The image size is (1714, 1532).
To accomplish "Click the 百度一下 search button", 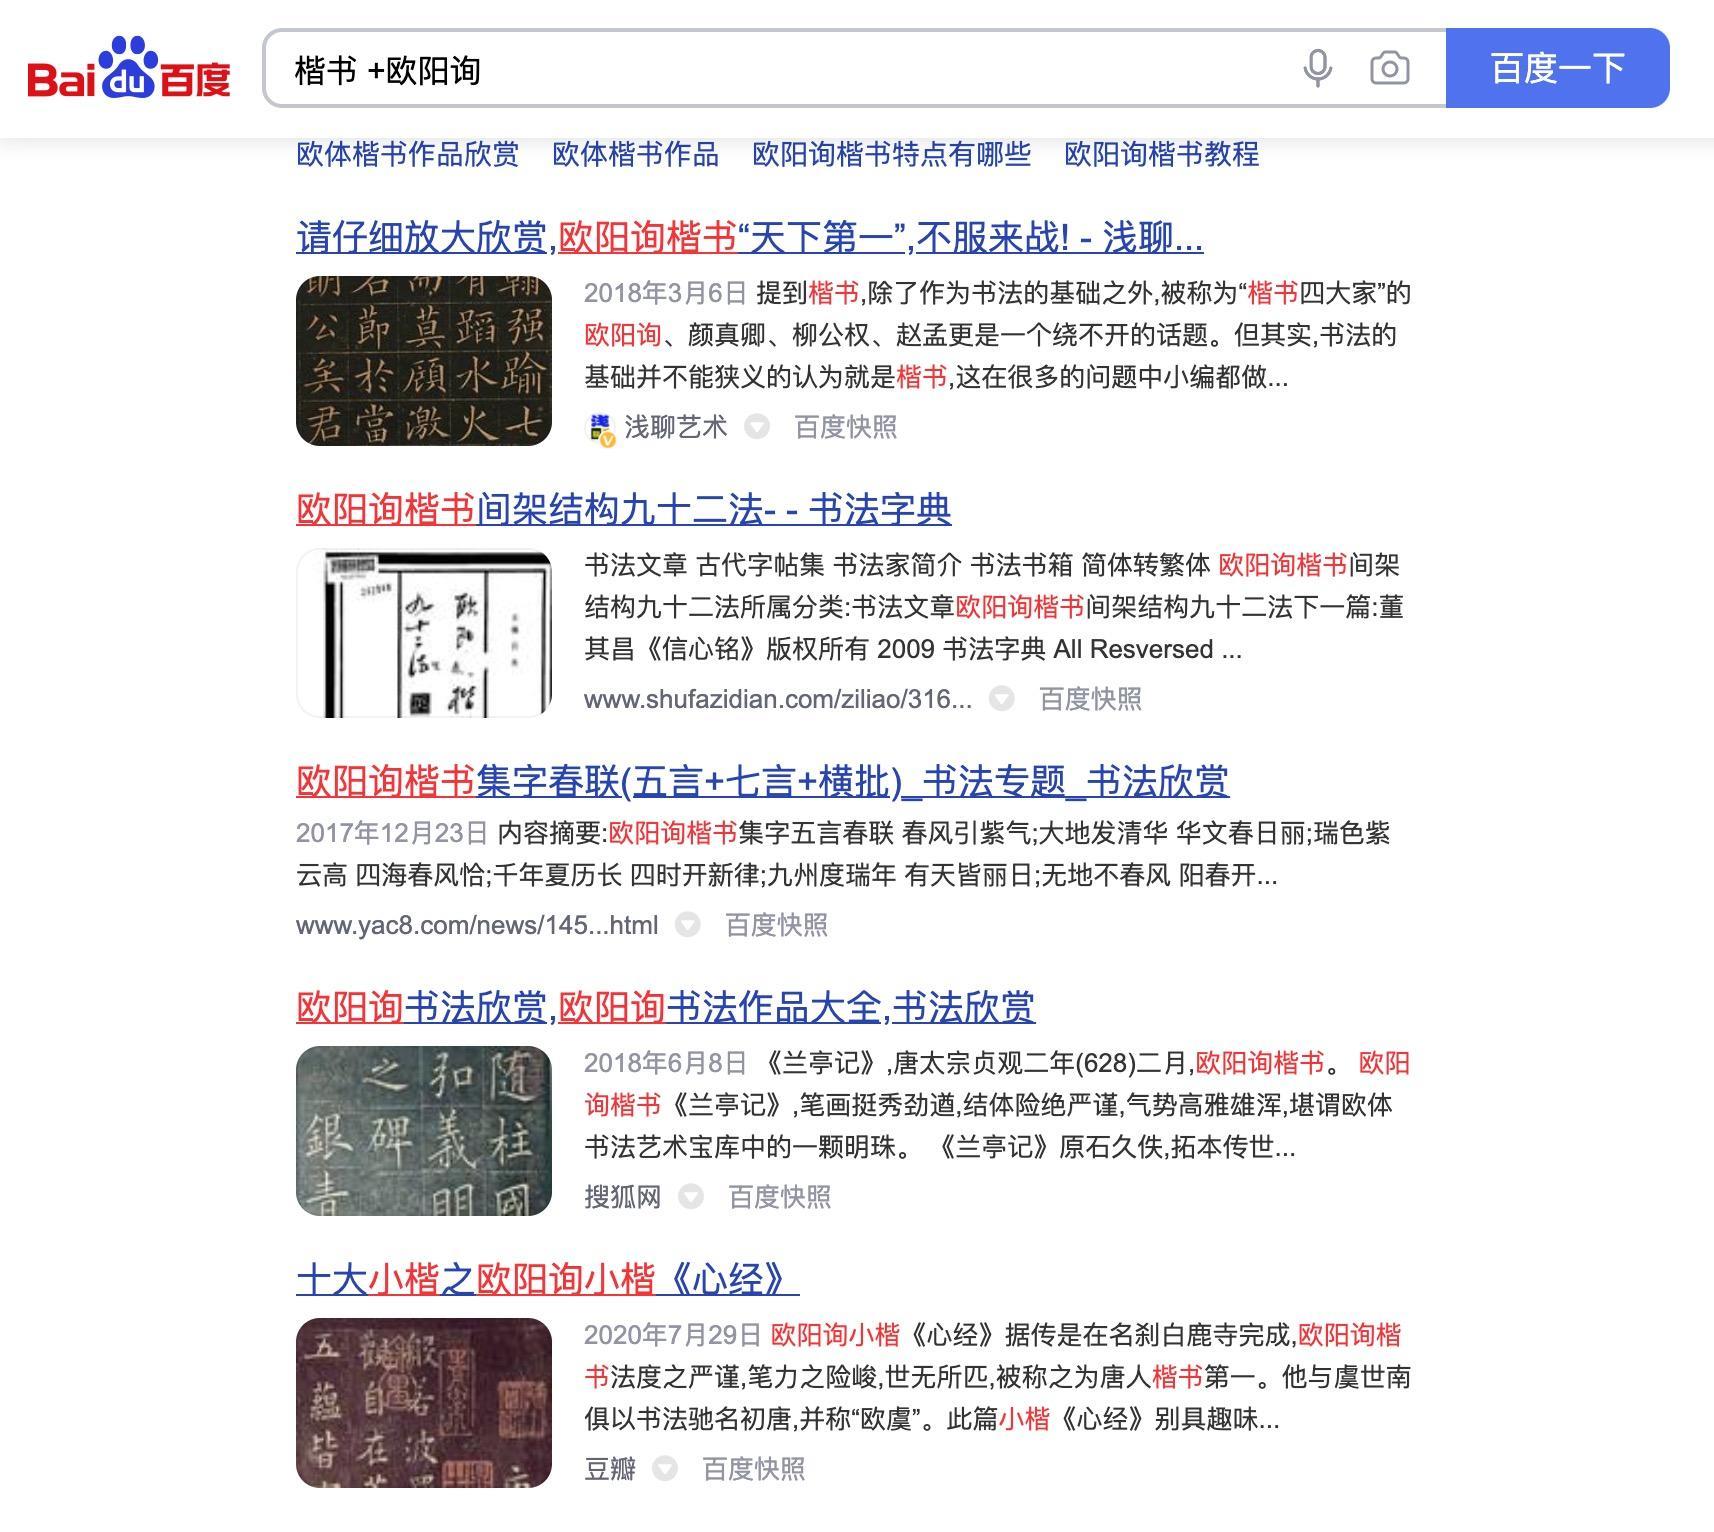I will point(1557,68).
